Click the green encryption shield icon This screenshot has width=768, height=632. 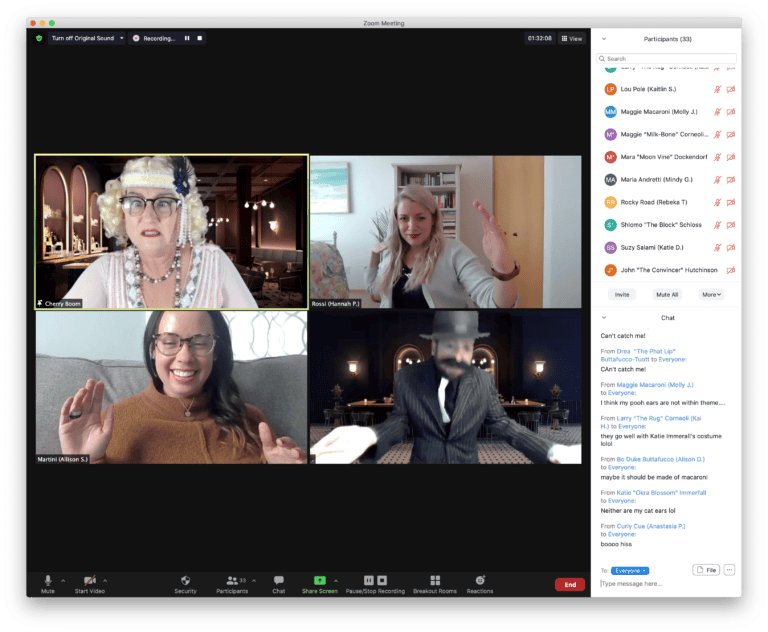tap(39, 38)
